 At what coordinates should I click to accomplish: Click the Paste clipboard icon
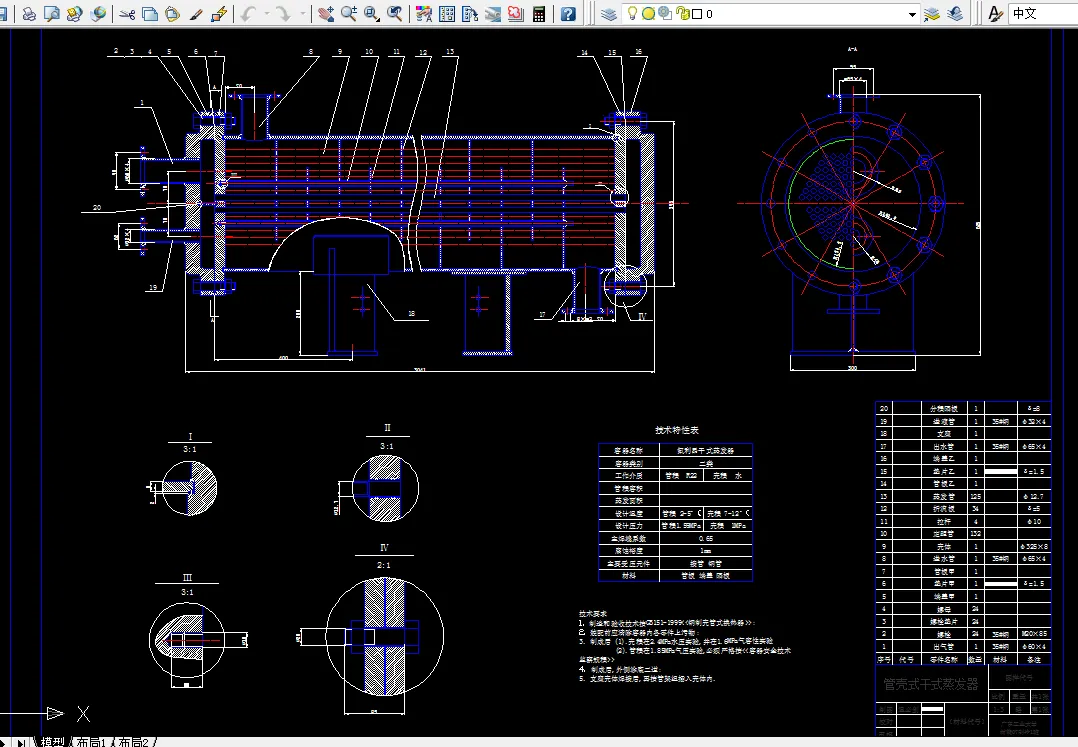pos(172,13)
